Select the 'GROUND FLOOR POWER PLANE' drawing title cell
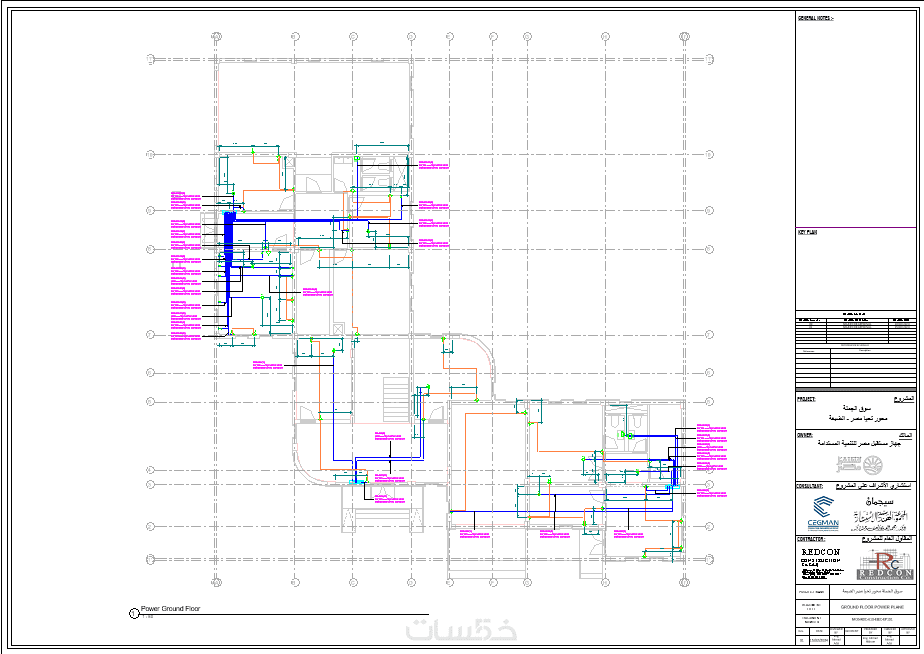The height and width of the screenshot is (654, 924). click(x=872, y=606)
